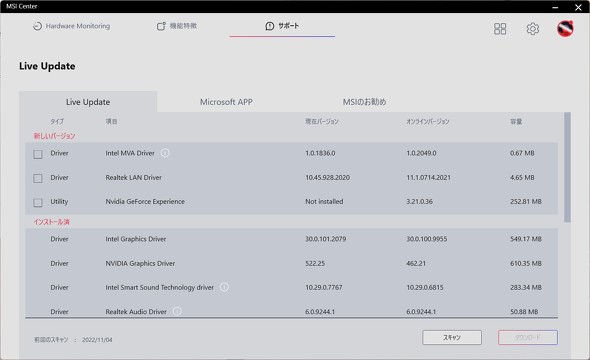This screenshot has width=590, height=360.
Task: Click the 4.65 MB size value
Action: pos(522,178)
